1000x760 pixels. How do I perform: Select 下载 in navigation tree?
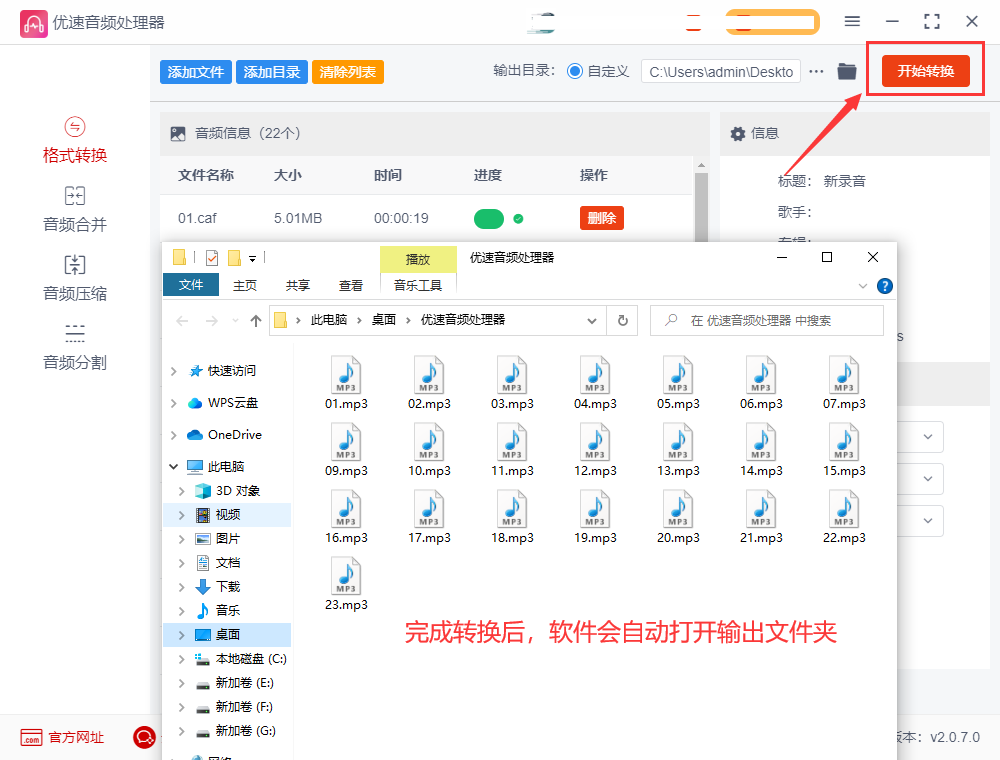point(227,587)
